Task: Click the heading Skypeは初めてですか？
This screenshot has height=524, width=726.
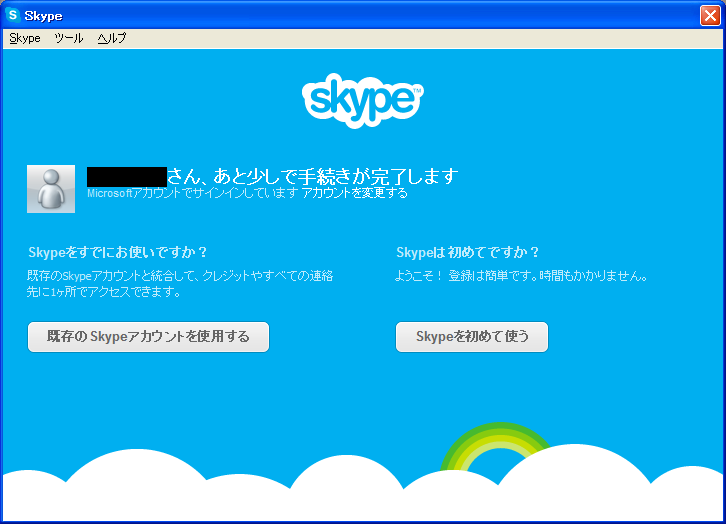Action: tap(468, 252)
